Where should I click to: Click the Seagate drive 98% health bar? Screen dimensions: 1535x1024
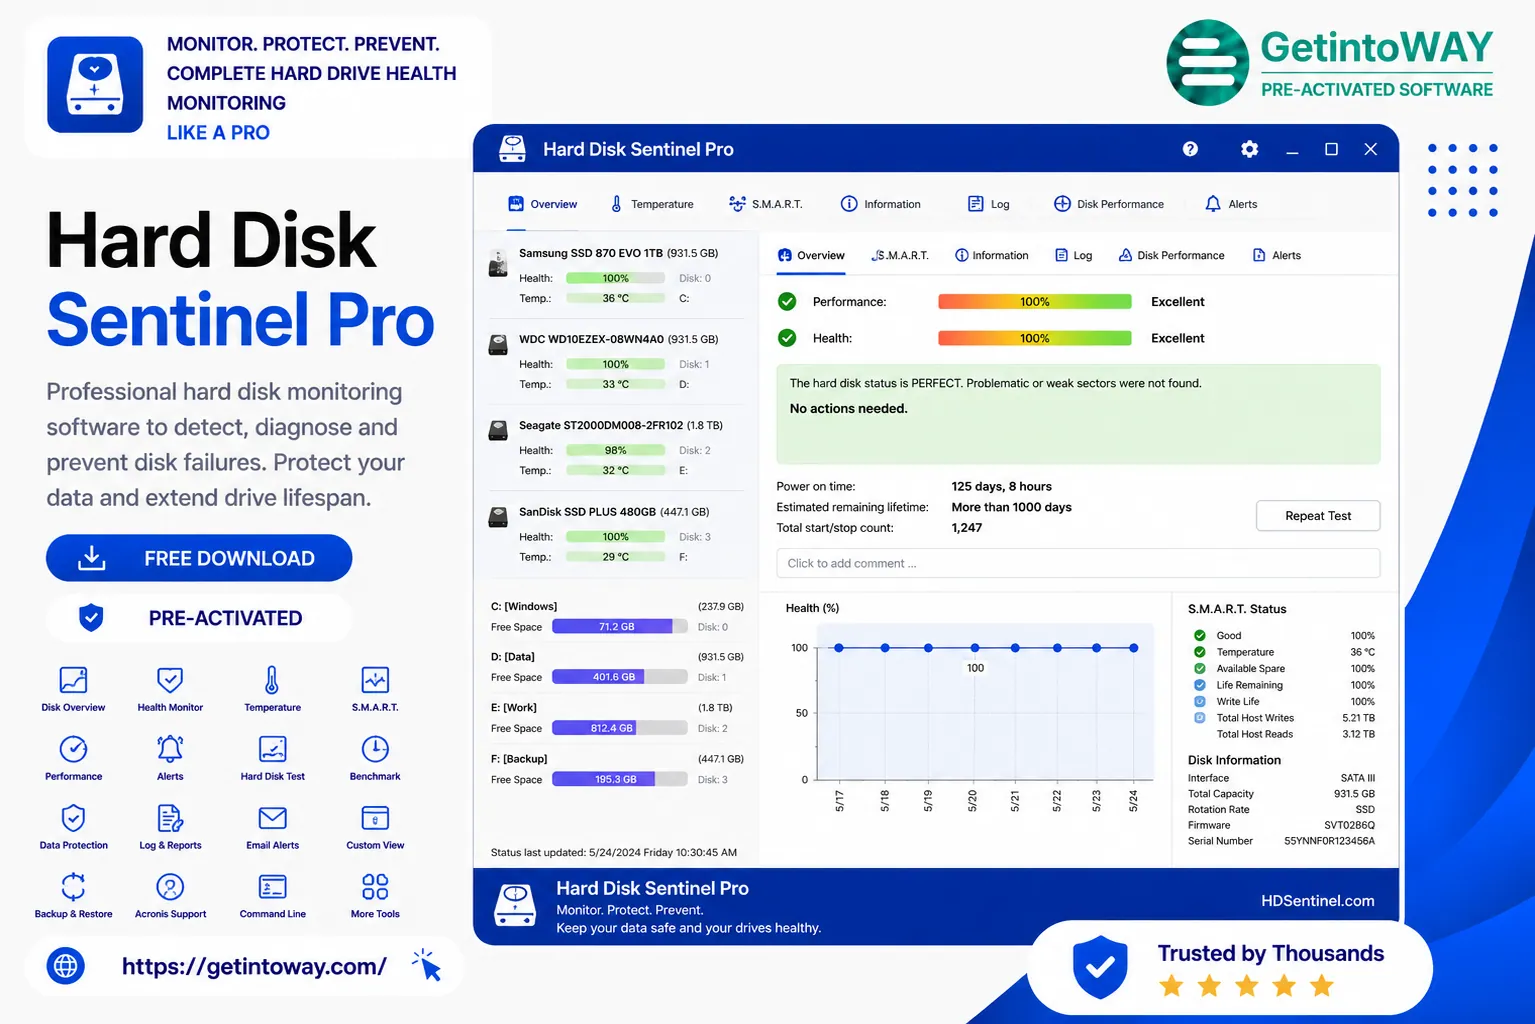click(616, 451)
